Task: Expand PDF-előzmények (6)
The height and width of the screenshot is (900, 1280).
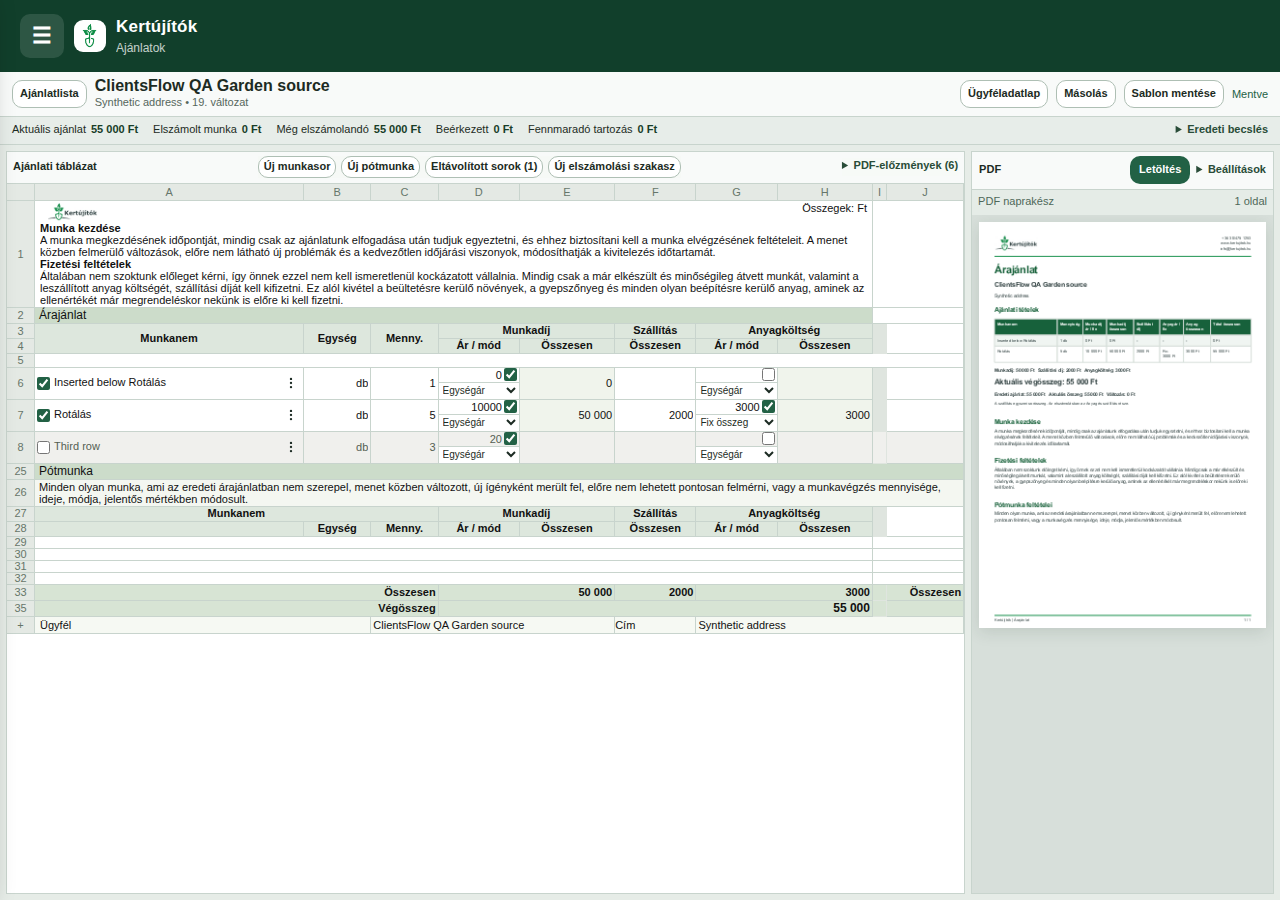Action: pos(899,165)
